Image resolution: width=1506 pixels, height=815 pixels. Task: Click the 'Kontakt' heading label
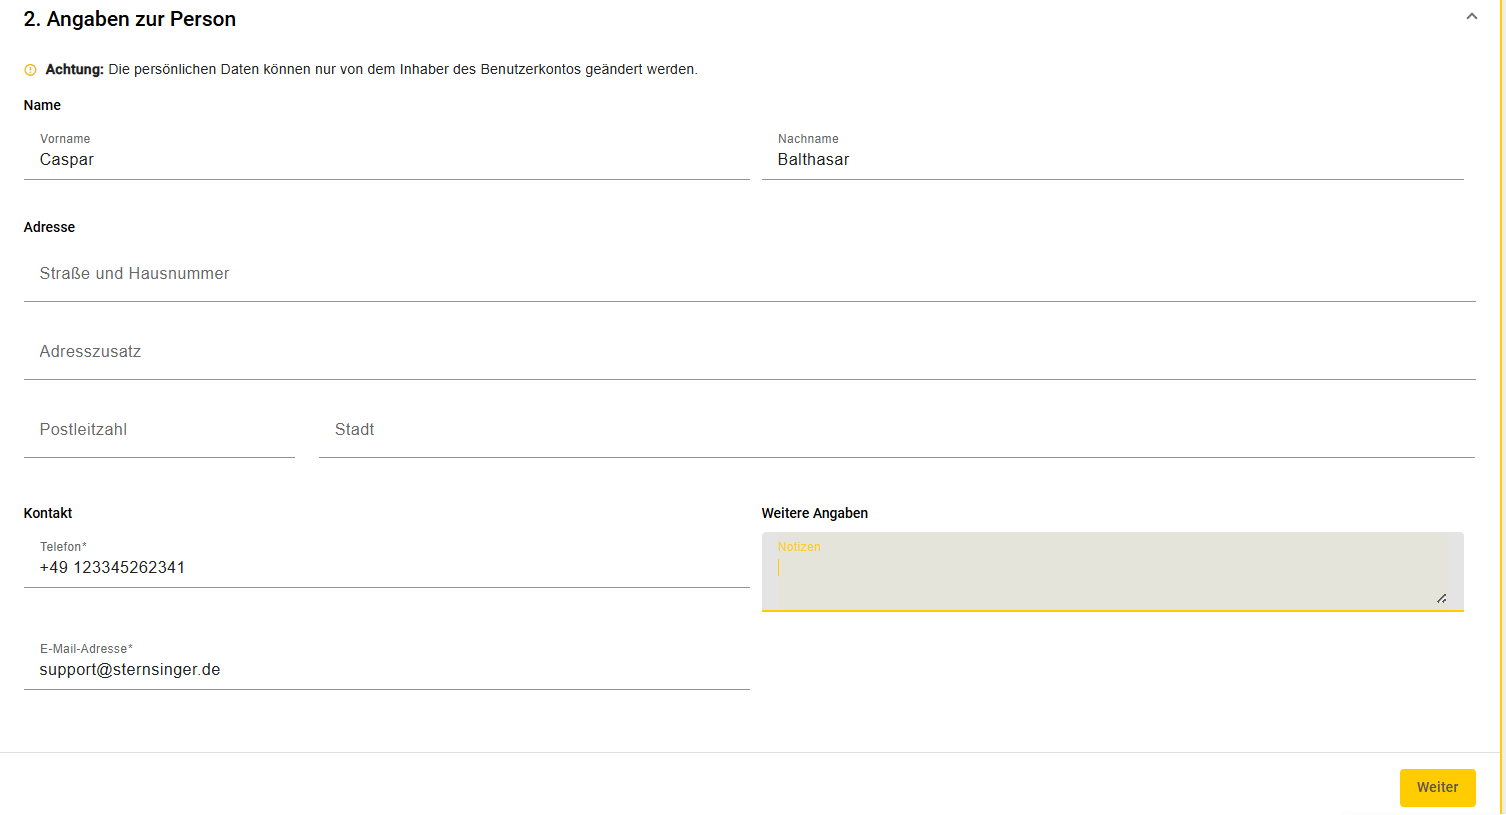click(48, 513)
